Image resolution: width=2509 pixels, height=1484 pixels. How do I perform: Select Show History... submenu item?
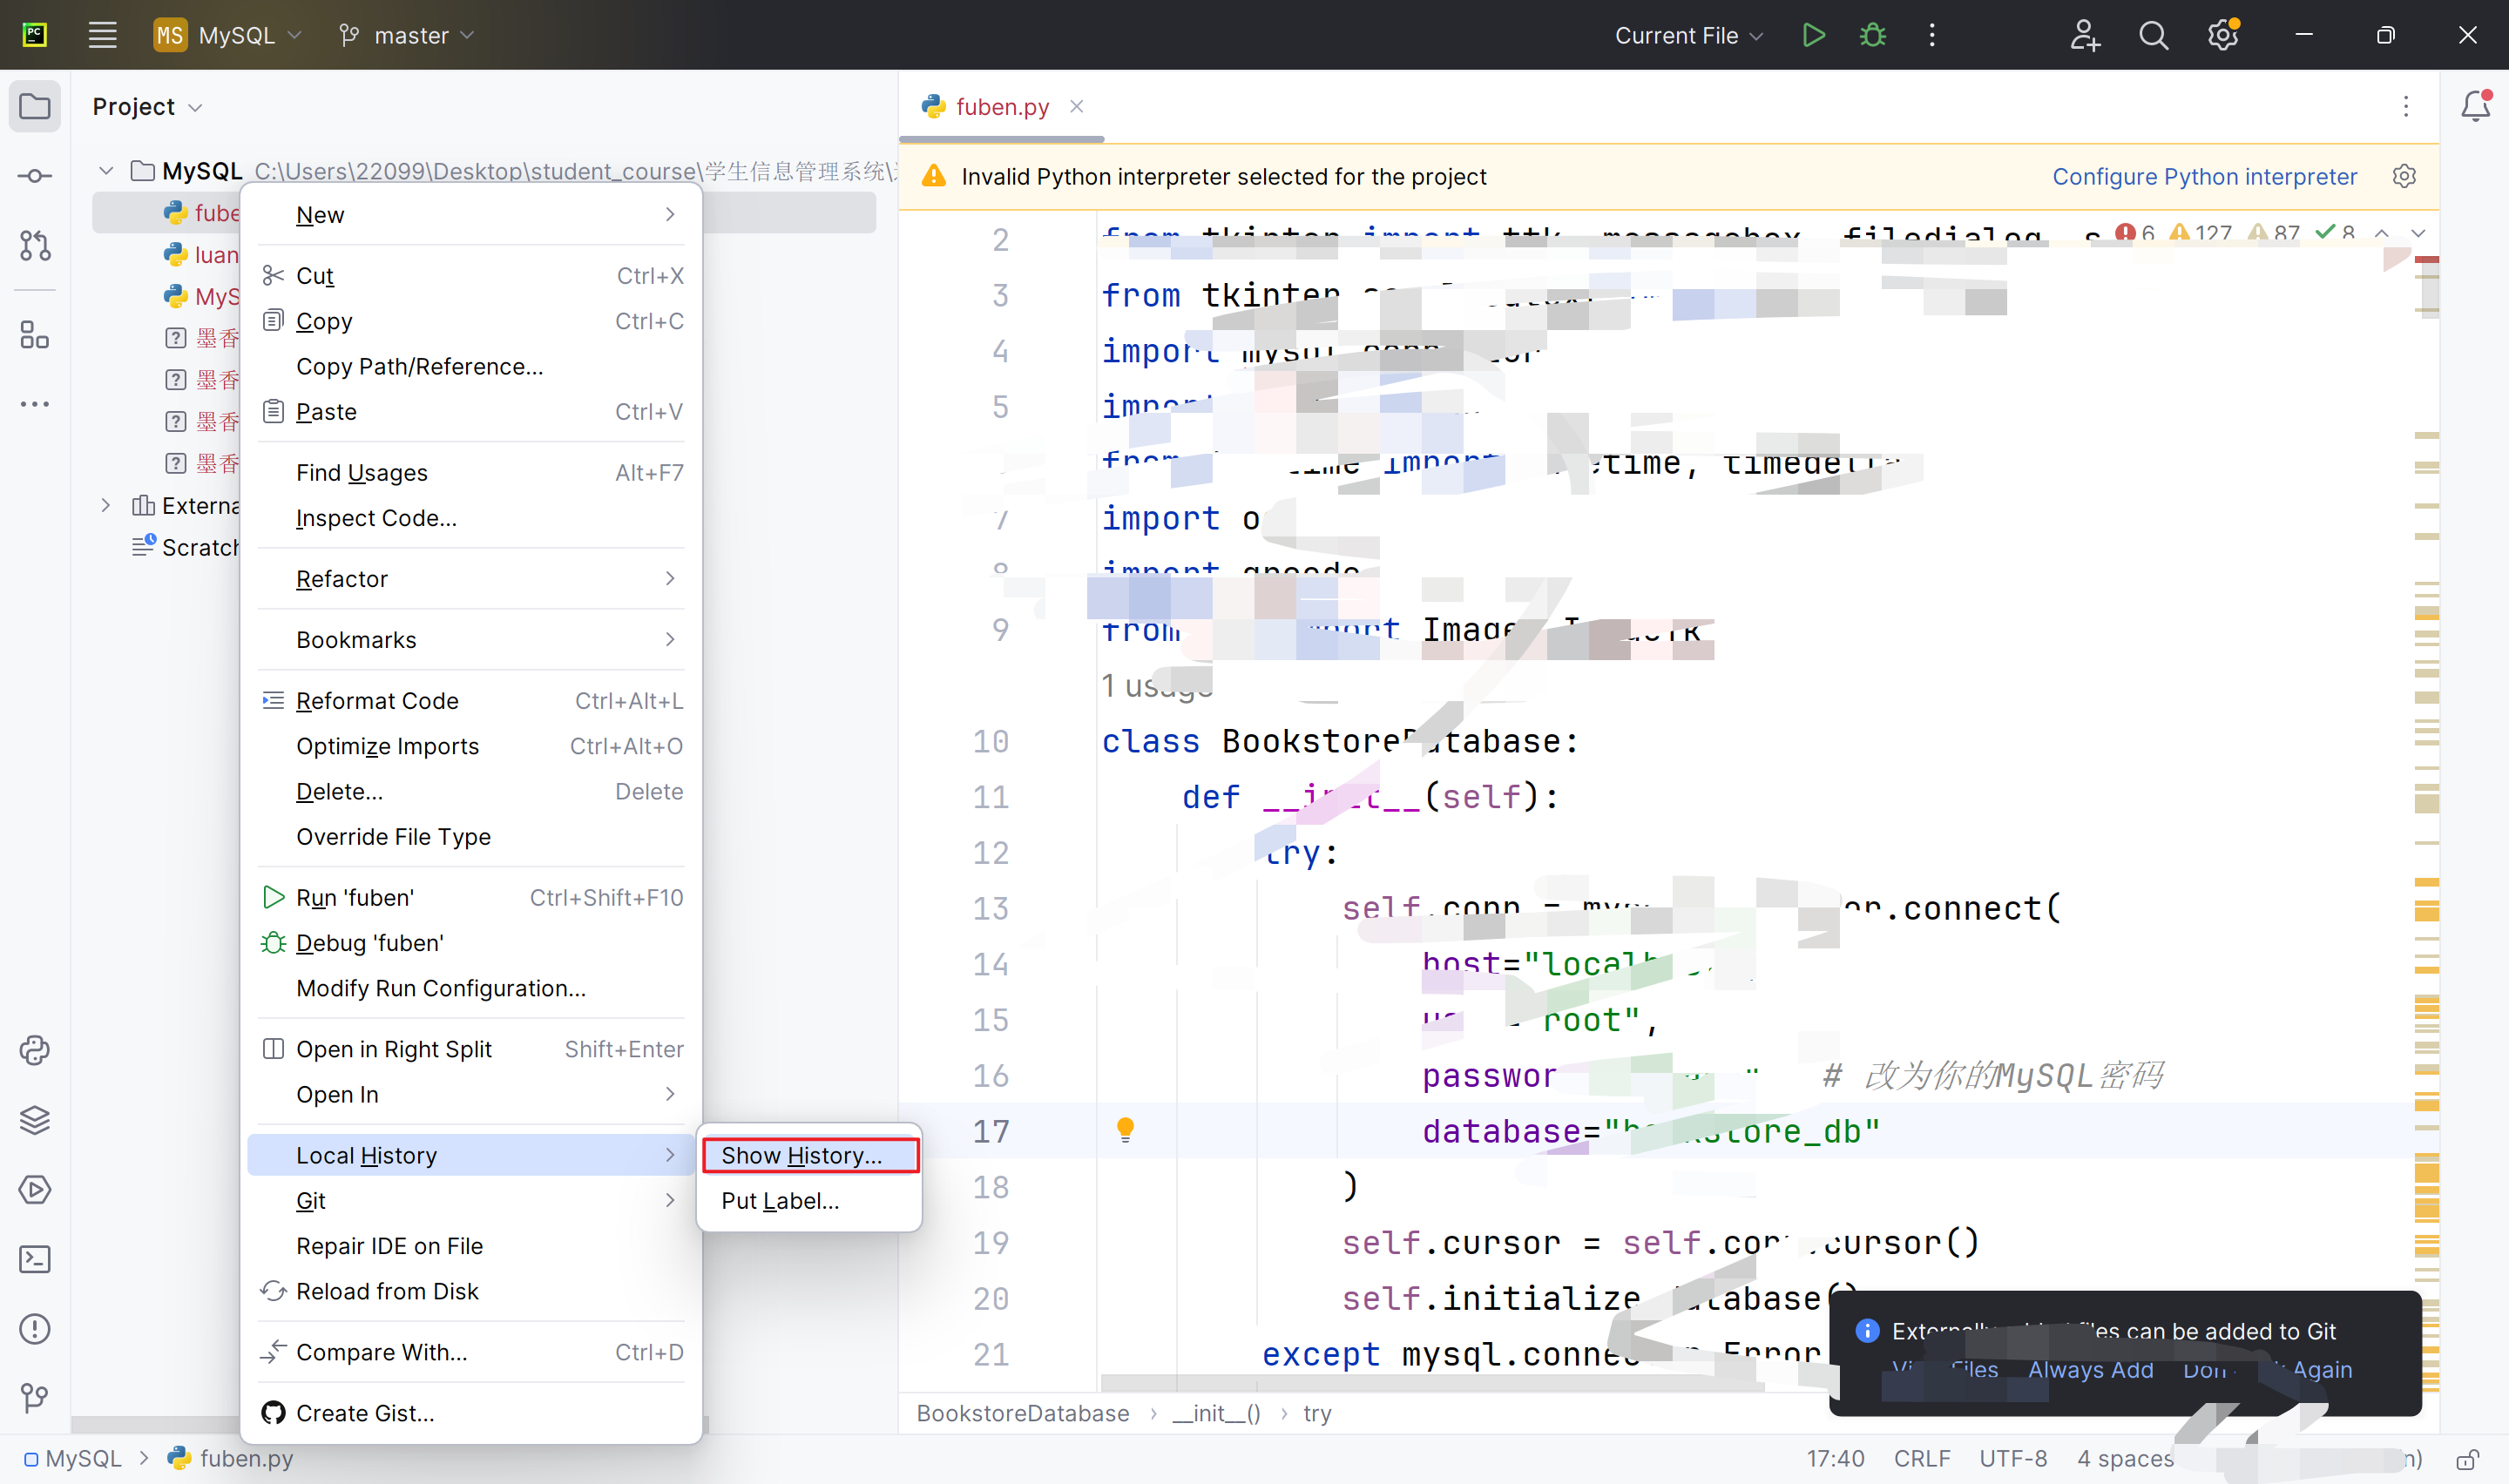coord(801,1155)
